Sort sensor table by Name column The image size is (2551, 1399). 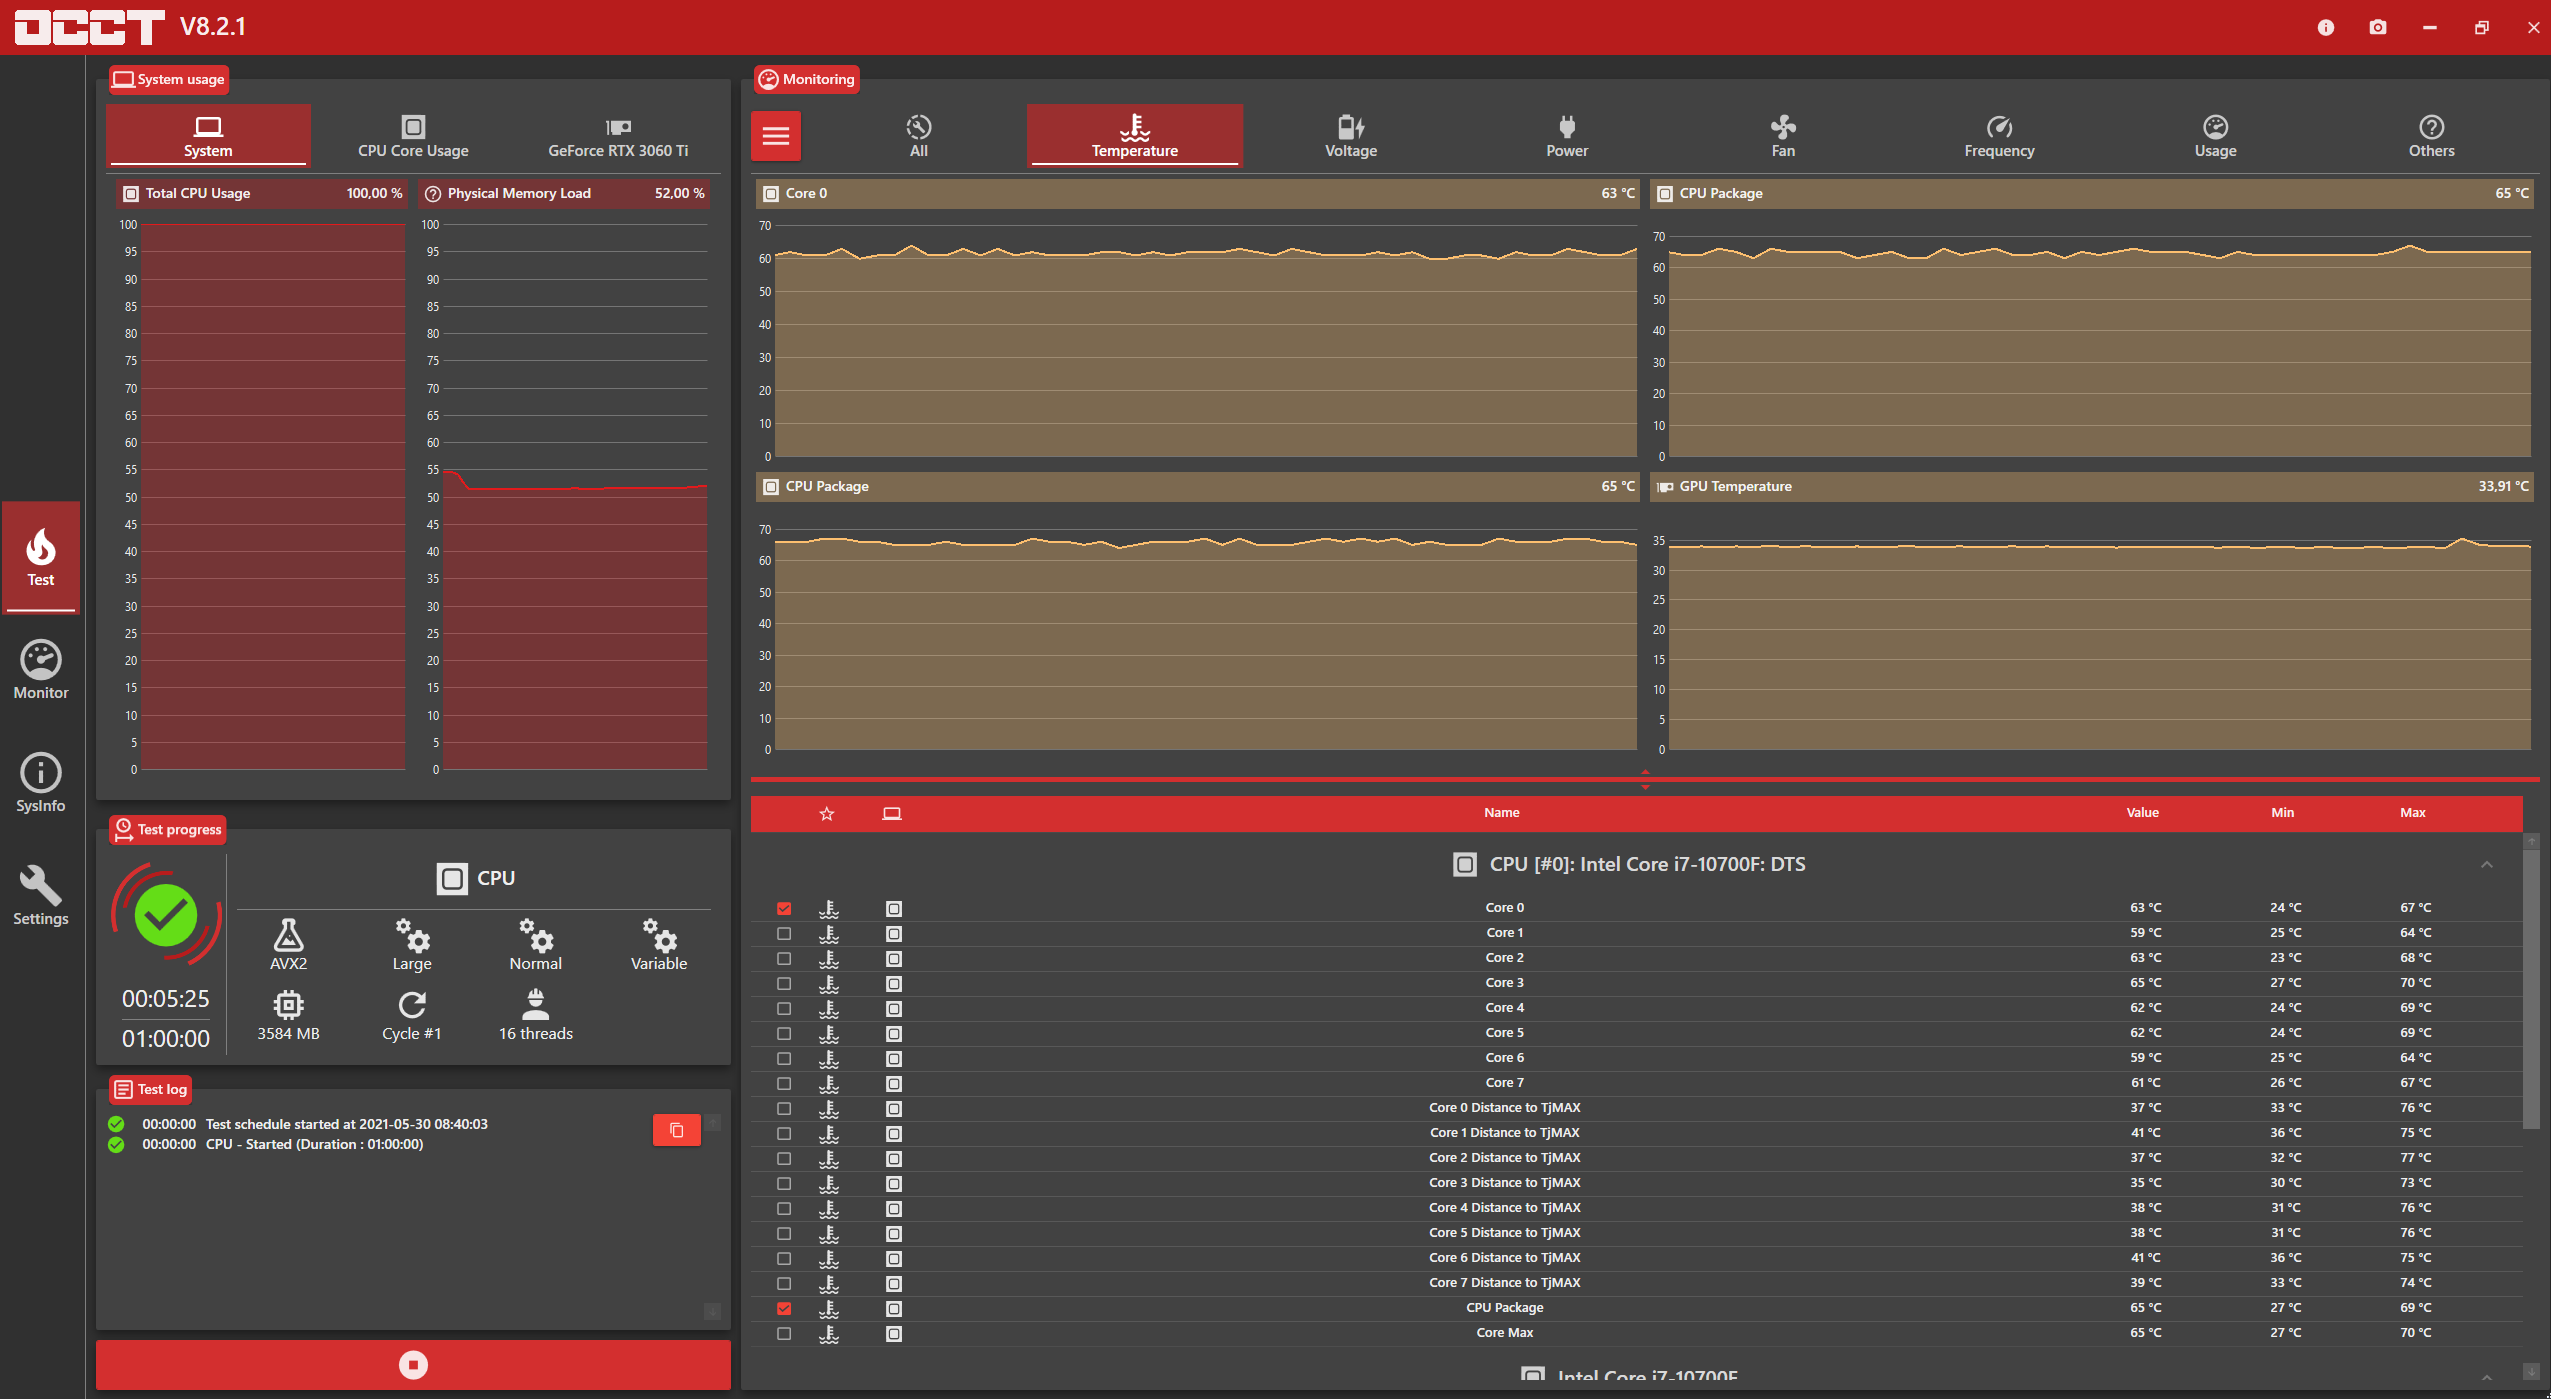(1502, 813)
